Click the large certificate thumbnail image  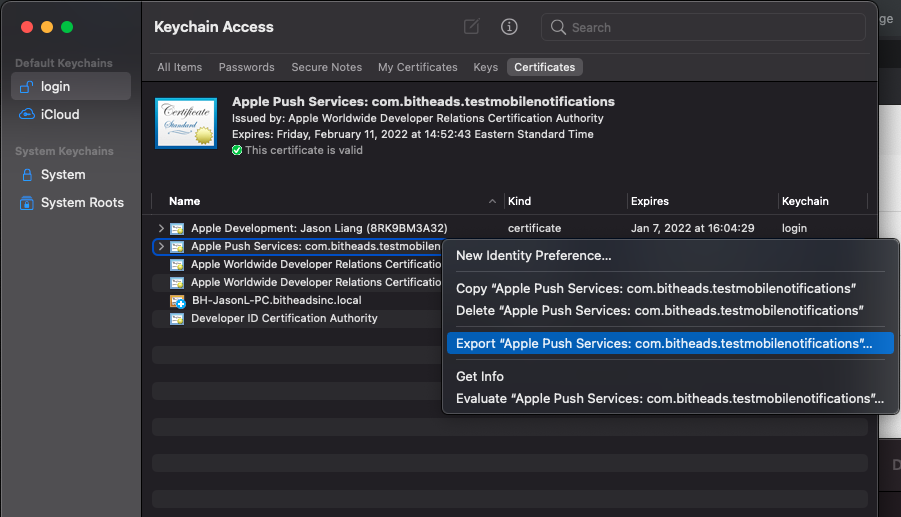[186, 123]
